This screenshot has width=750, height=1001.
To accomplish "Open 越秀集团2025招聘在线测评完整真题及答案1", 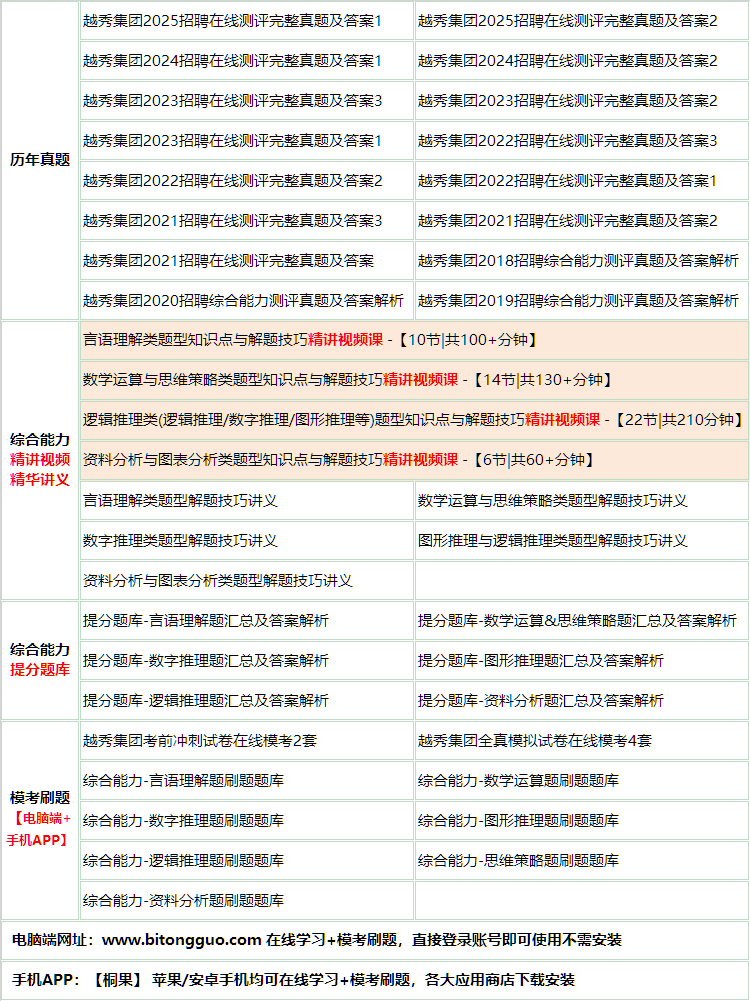I will click(x=232, y=20).
